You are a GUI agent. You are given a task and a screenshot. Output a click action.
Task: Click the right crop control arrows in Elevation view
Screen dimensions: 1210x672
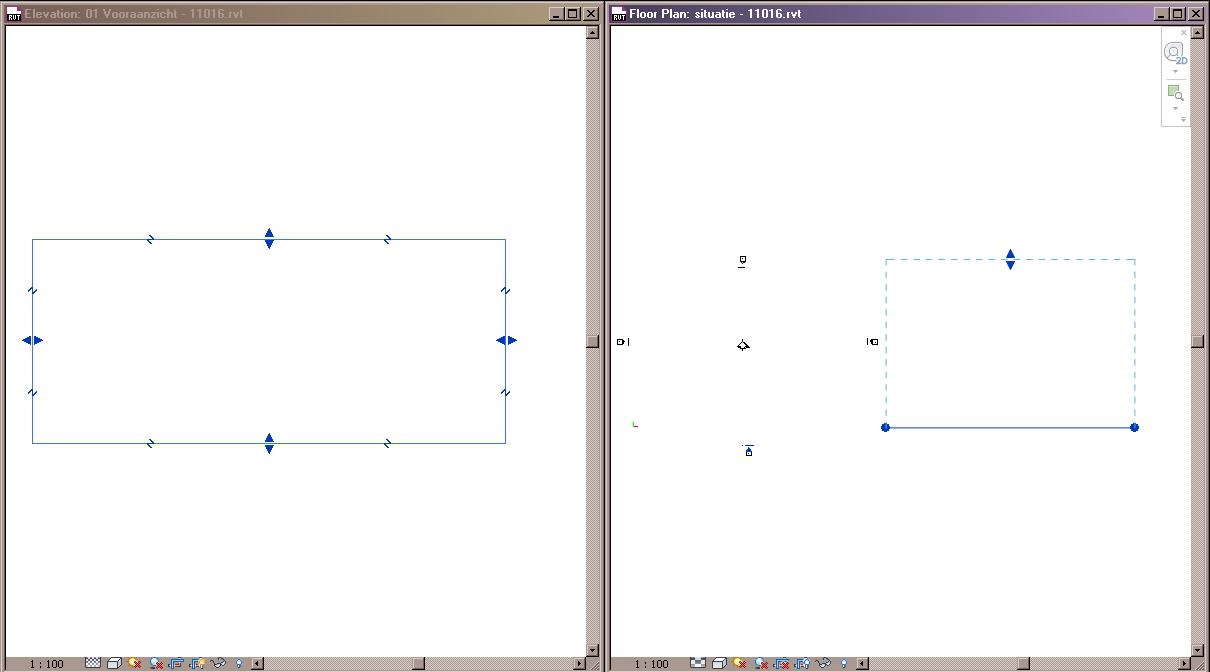[506, 340]
